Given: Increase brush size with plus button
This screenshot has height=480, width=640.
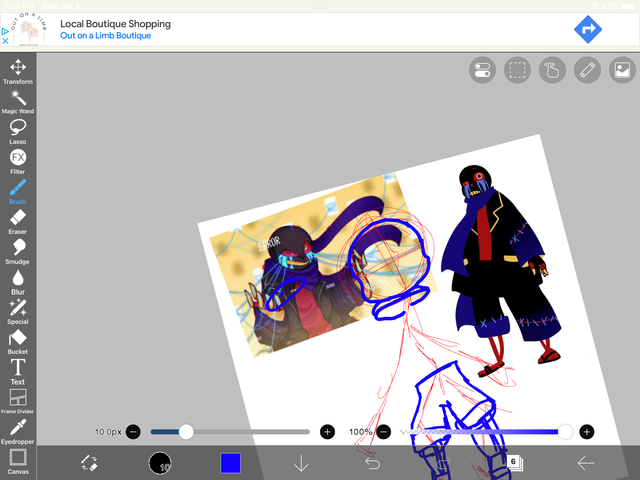Looking at the screenshot, I should [x=327, y=431].
